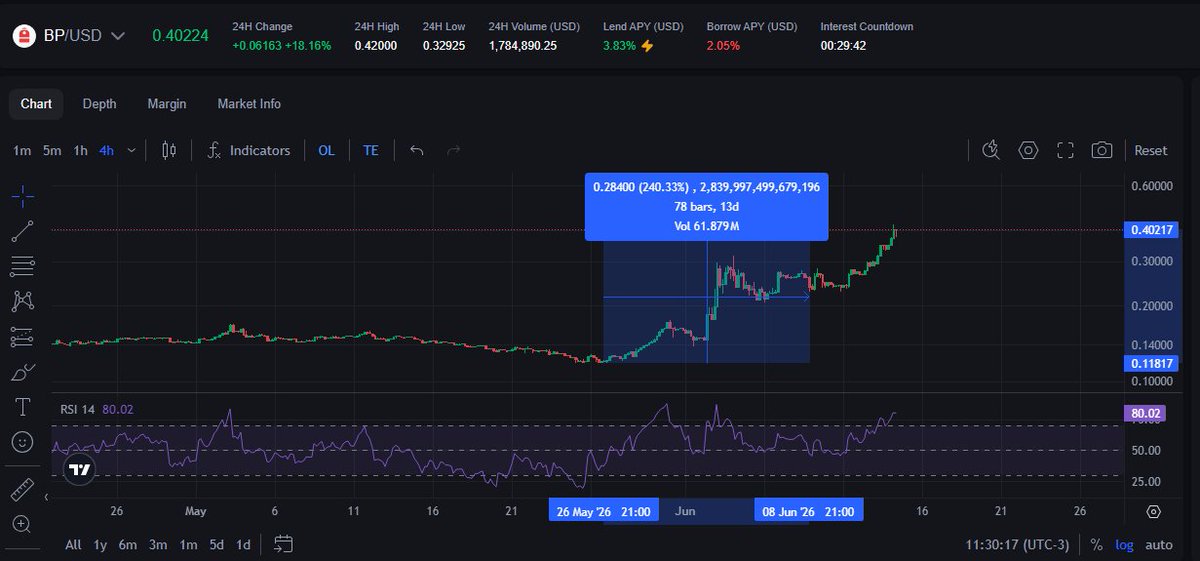Undo the last chart action
This screenshot has height=561, width=1200.
417,150
